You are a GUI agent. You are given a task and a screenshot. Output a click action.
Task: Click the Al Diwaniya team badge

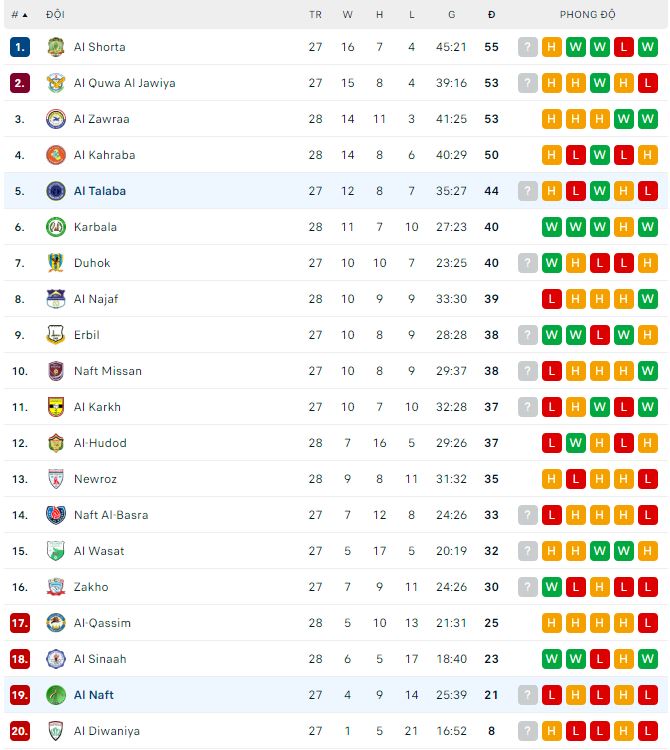pos(56,731)
